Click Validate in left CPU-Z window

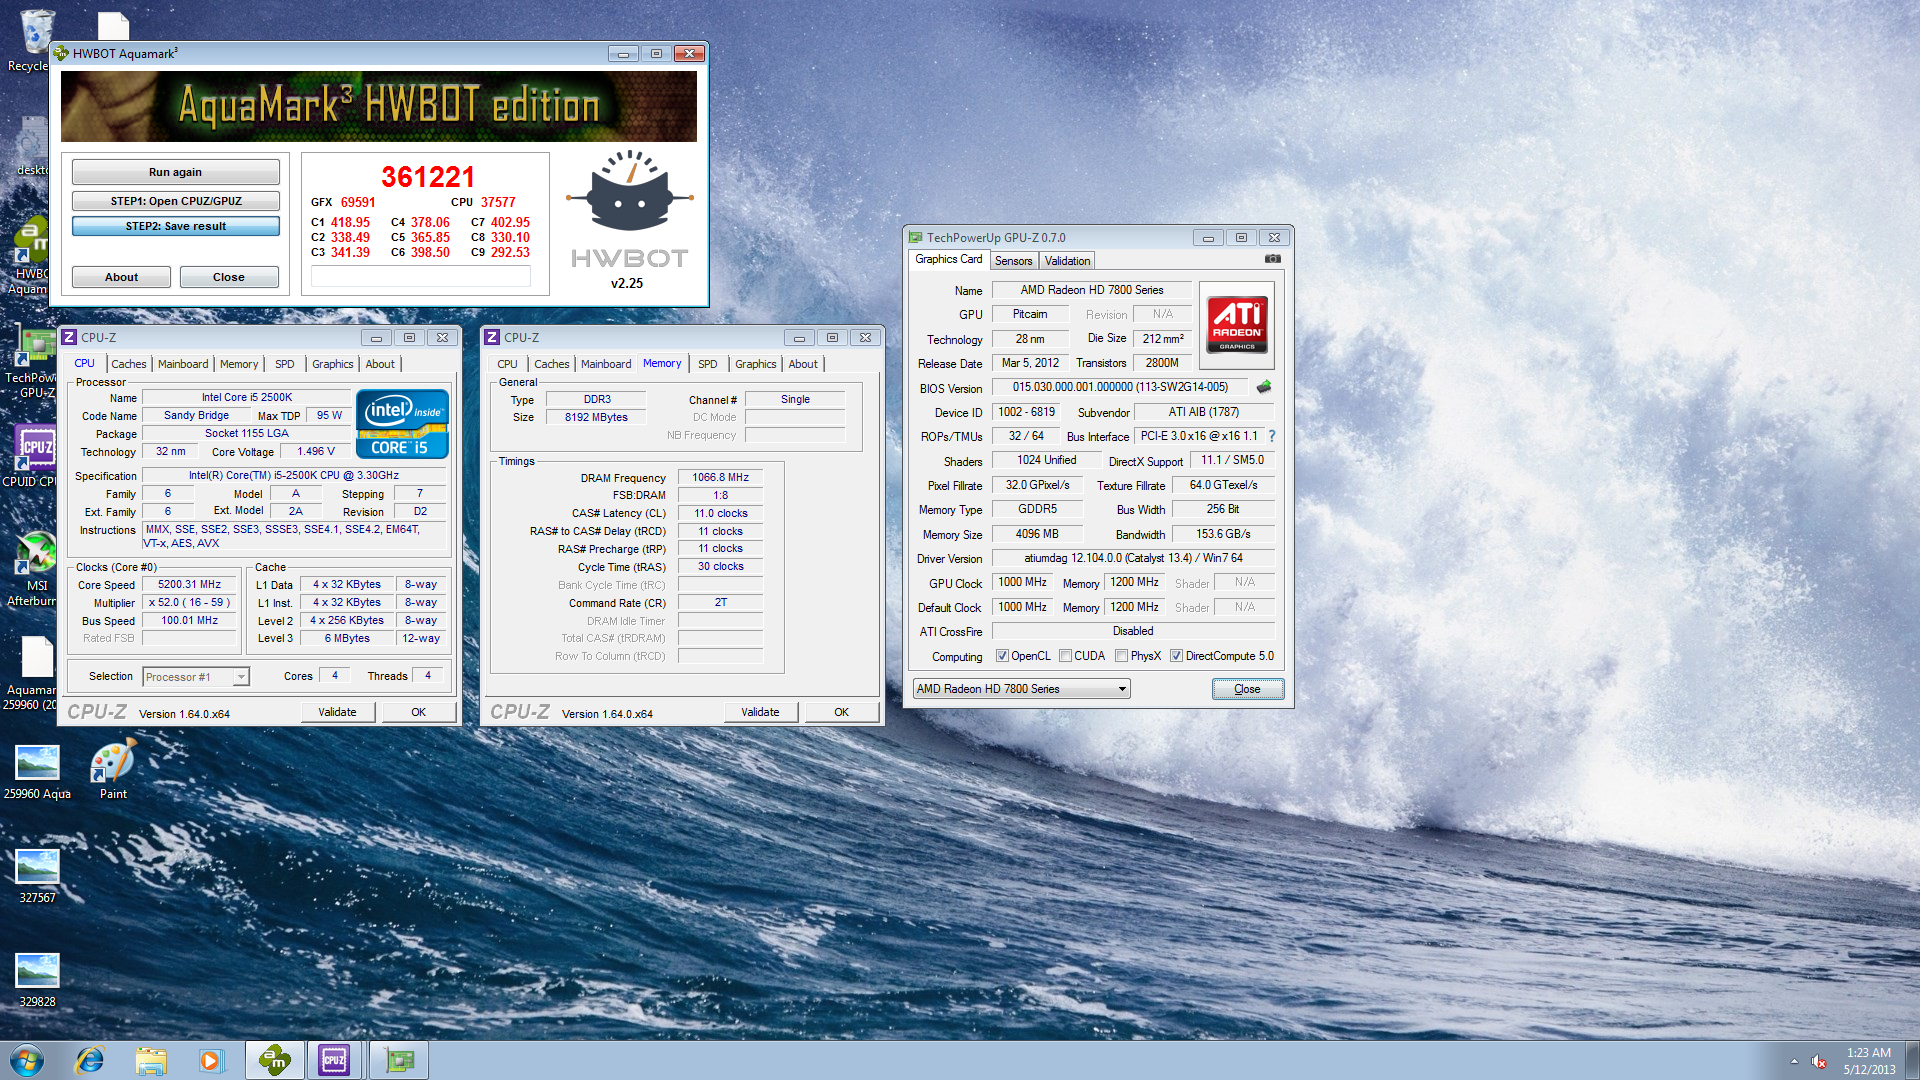tap(338, 712)
